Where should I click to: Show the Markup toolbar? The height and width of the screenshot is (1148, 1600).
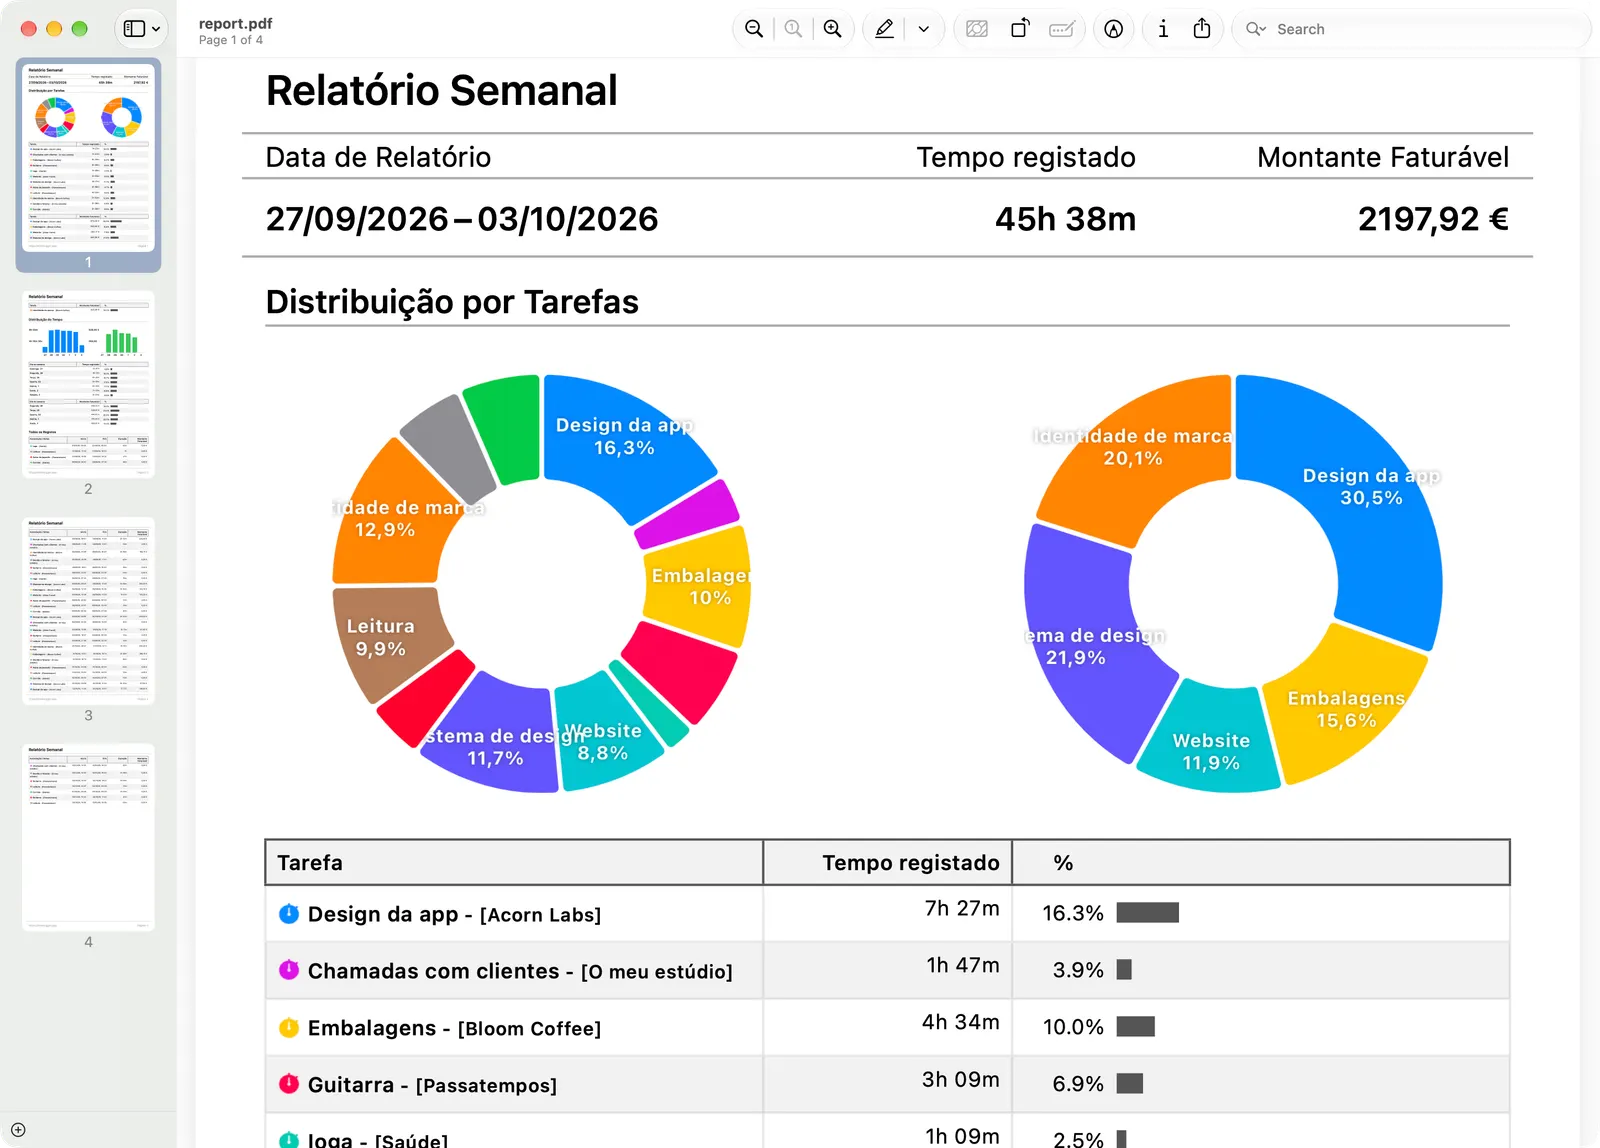(x=1114, y=29)
